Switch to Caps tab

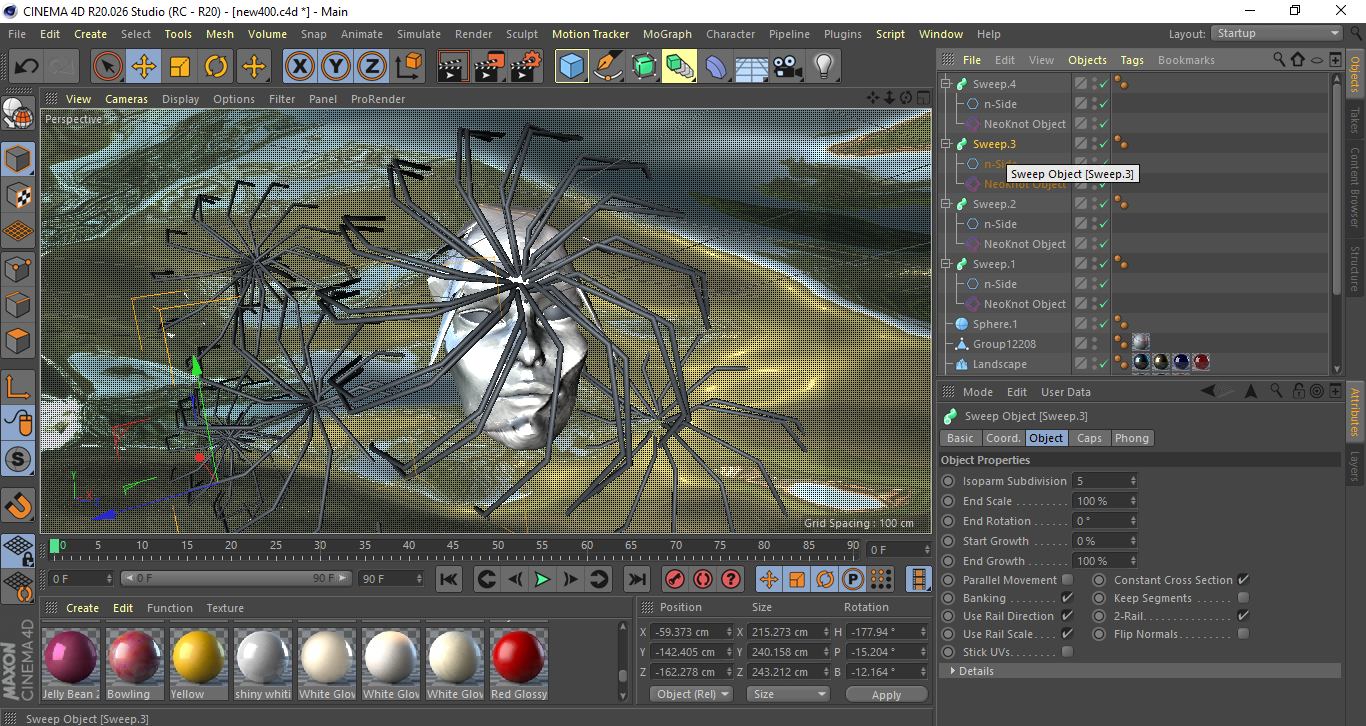coord(1089,438)
